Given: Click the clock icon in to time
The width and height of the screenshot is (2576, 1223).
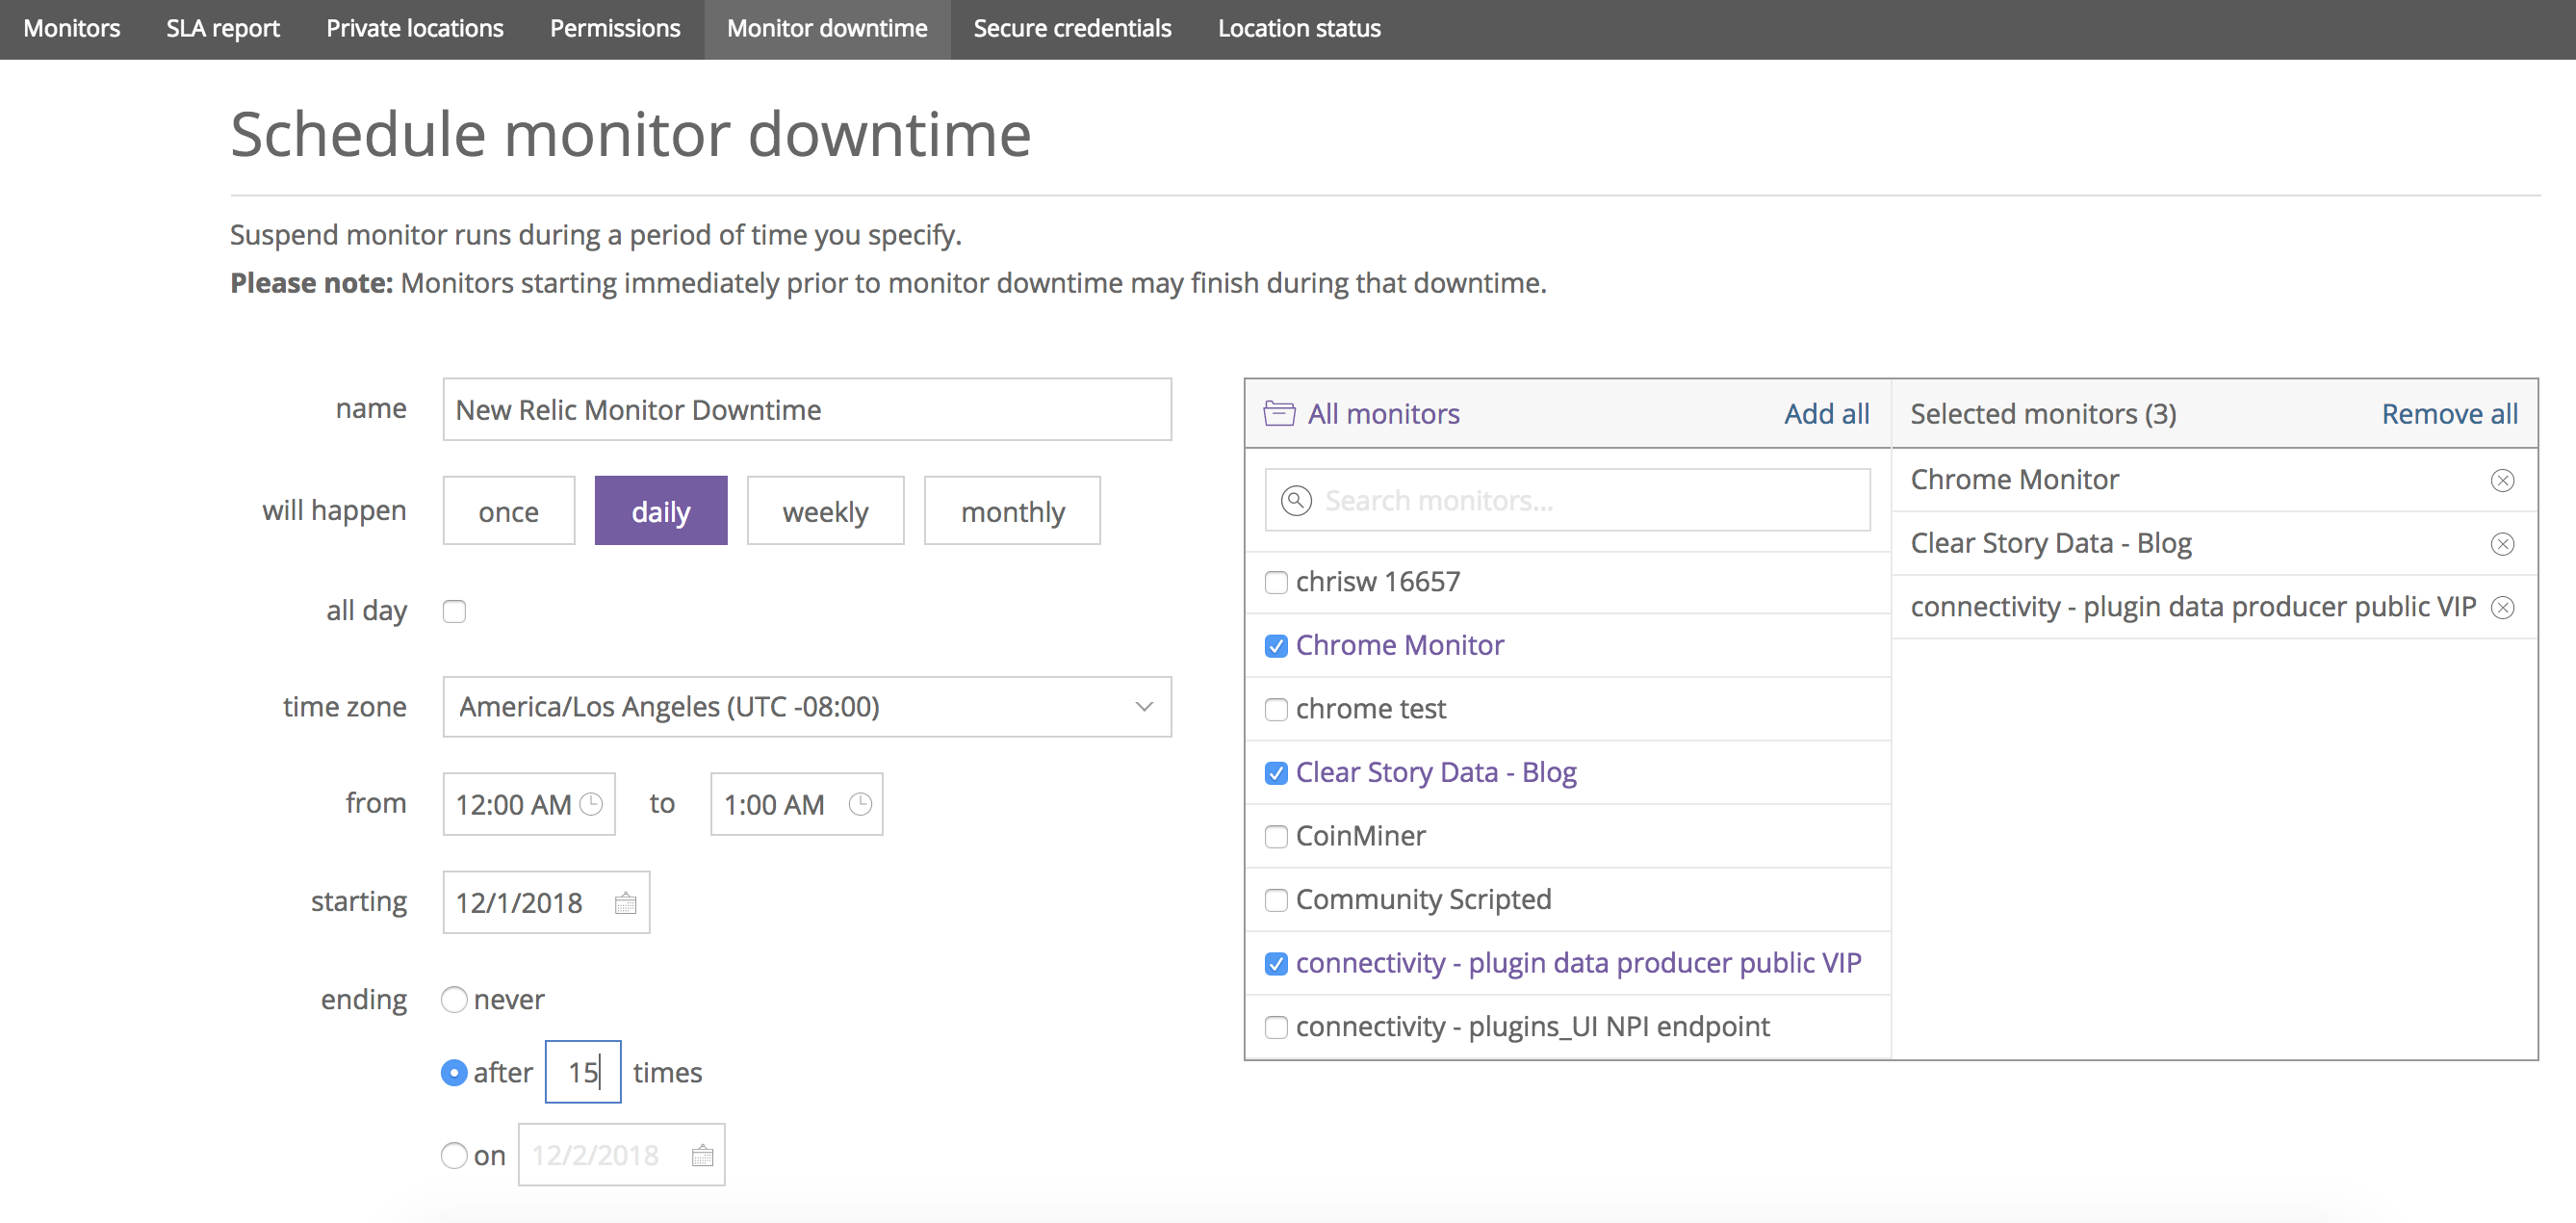Looking at the screenshot, I should tap(860, 804).
